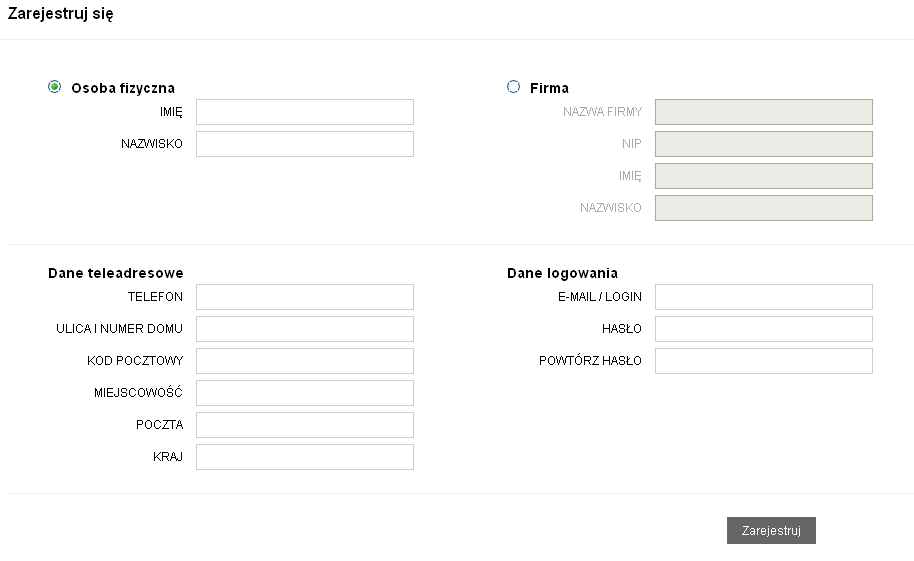Click the Firma label text
The image size is (914, 561).
(x=549, y=88)
